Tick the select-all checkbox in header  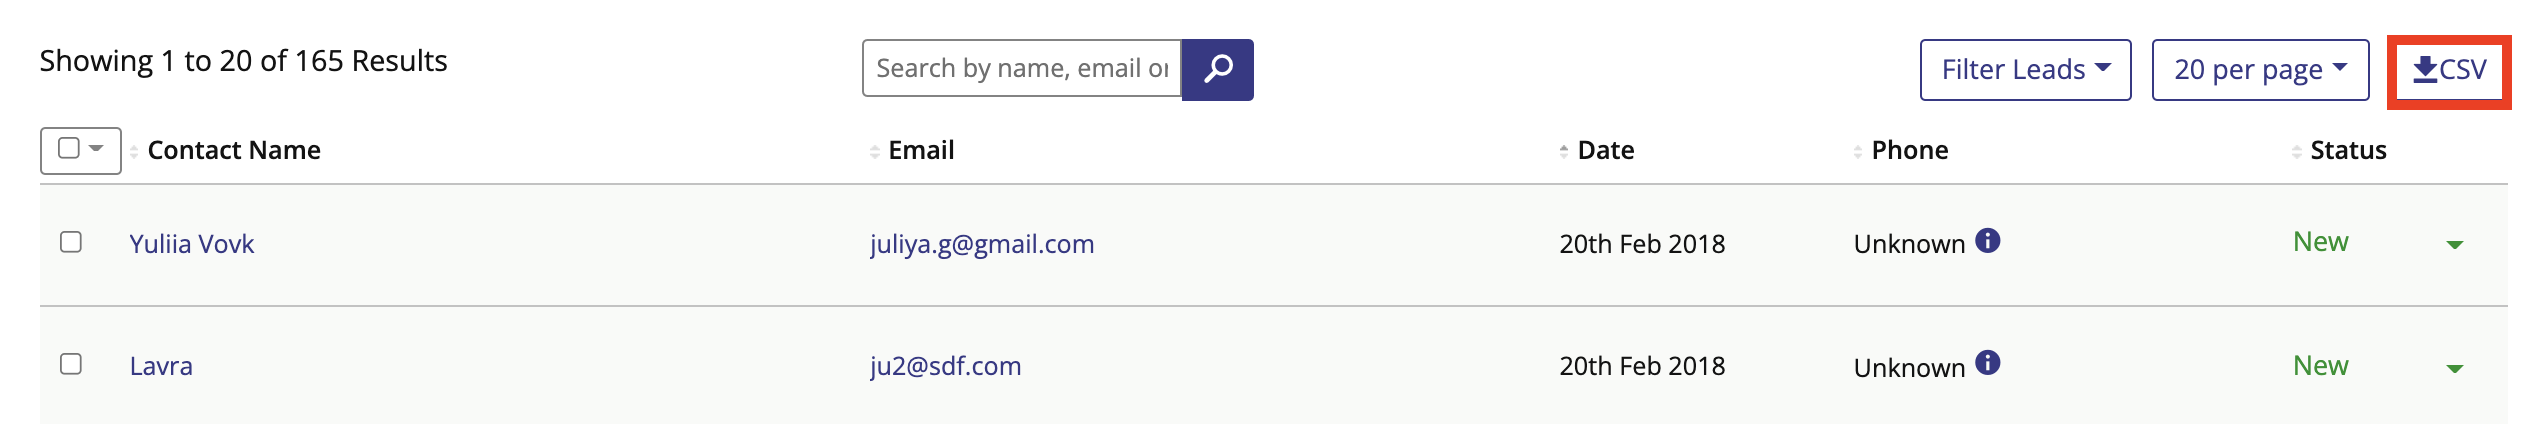tap(69, 148)
